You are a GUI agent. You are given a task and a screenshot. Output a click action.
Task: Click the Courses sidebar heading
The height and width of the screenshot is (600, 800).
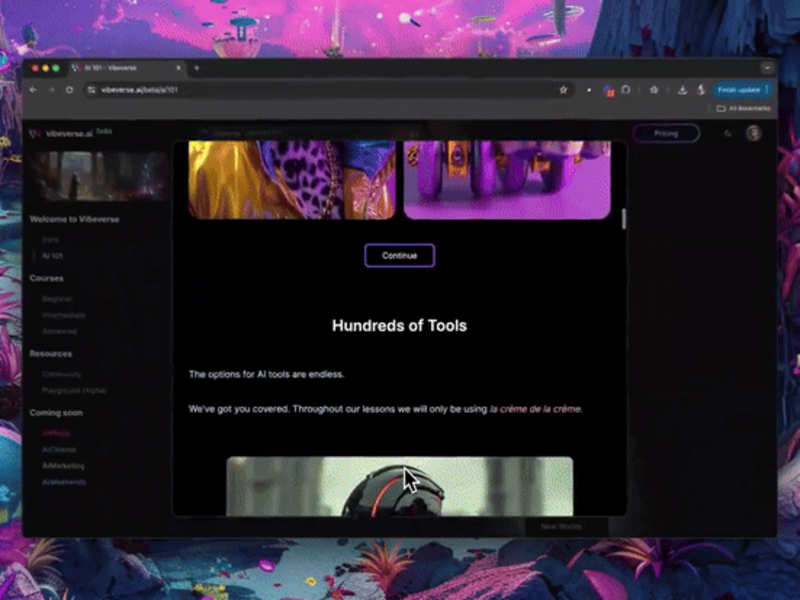[x=46, y=279]
